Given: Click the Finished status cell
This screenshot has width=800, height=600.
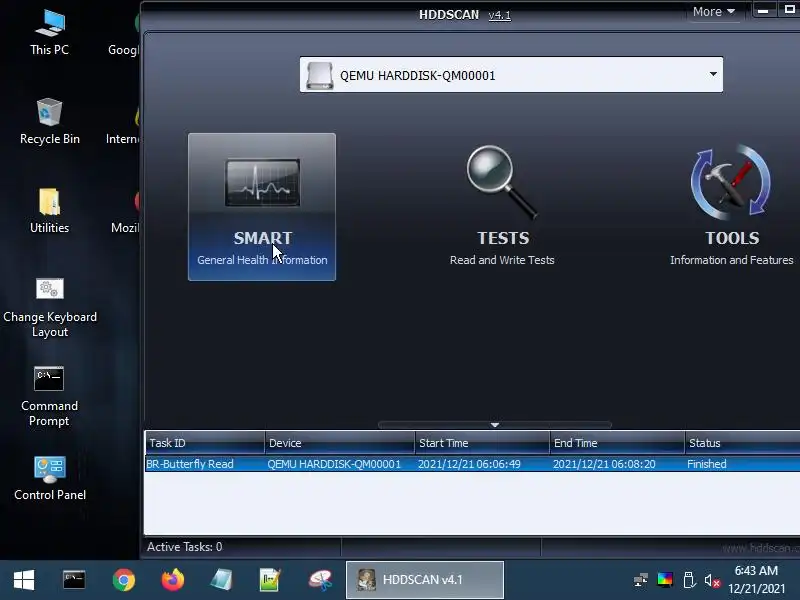Looking at the screenshot, I should click(707, 464).
